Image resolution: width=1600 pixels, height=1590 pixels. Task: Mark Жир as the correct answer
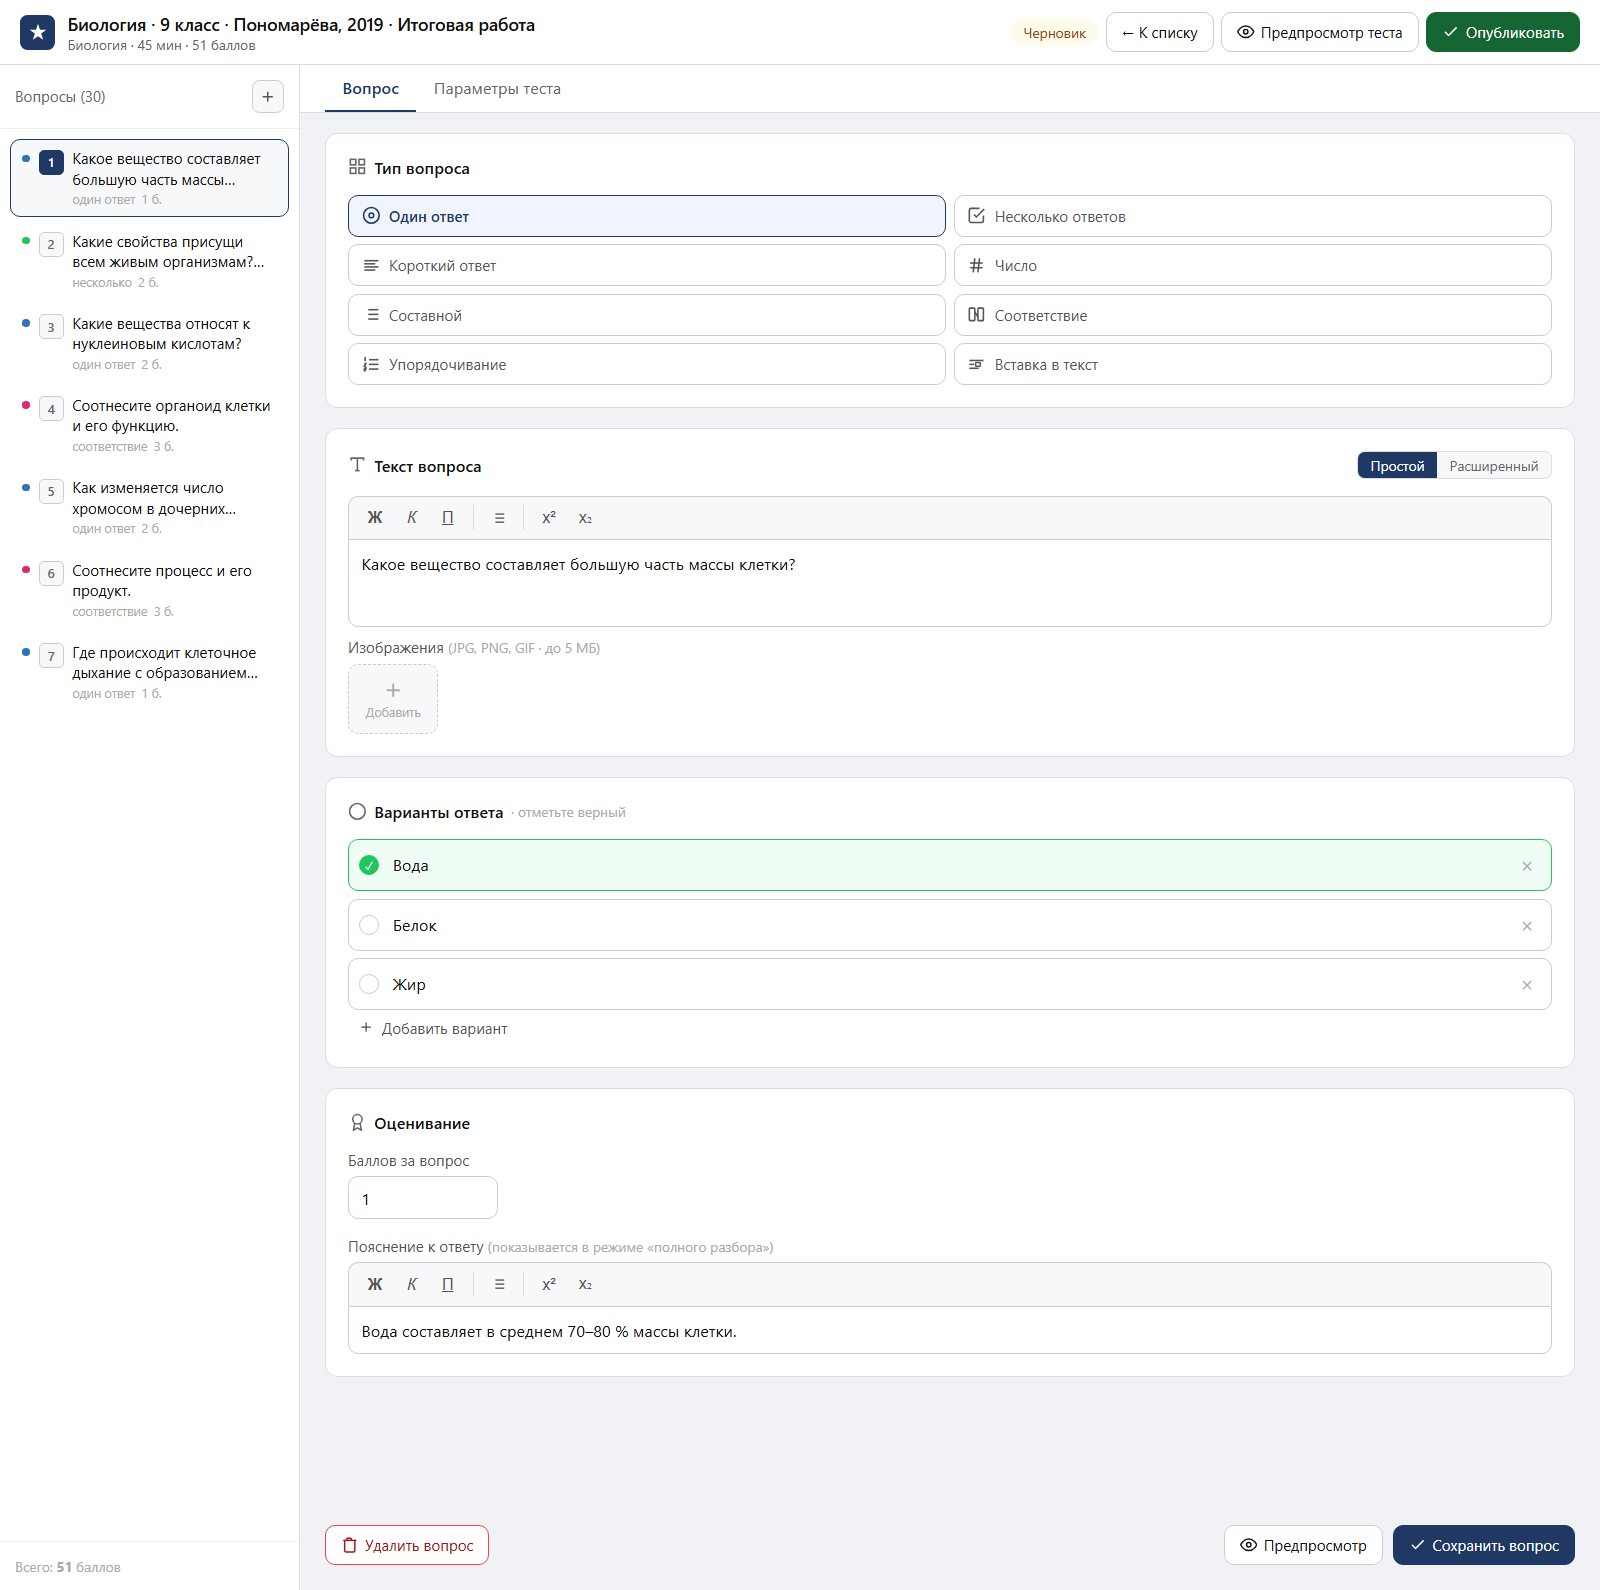[369, 985]
